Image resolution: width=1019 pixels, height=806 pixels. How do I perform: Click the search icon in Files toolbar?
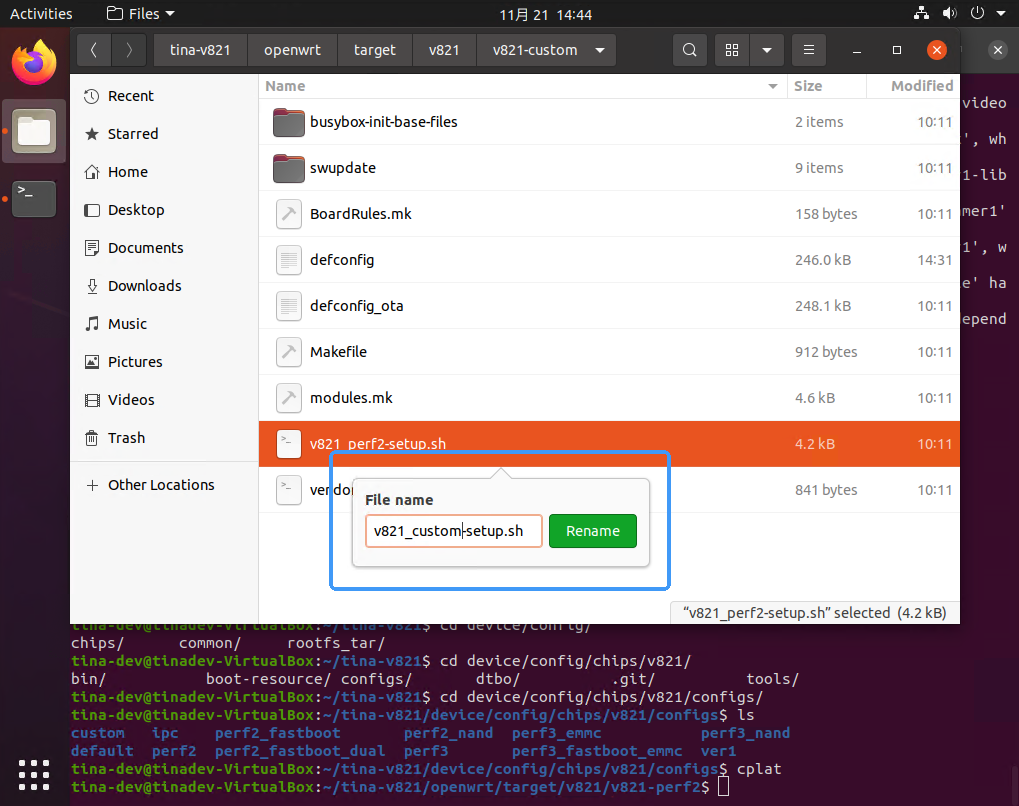coord(689,50)
